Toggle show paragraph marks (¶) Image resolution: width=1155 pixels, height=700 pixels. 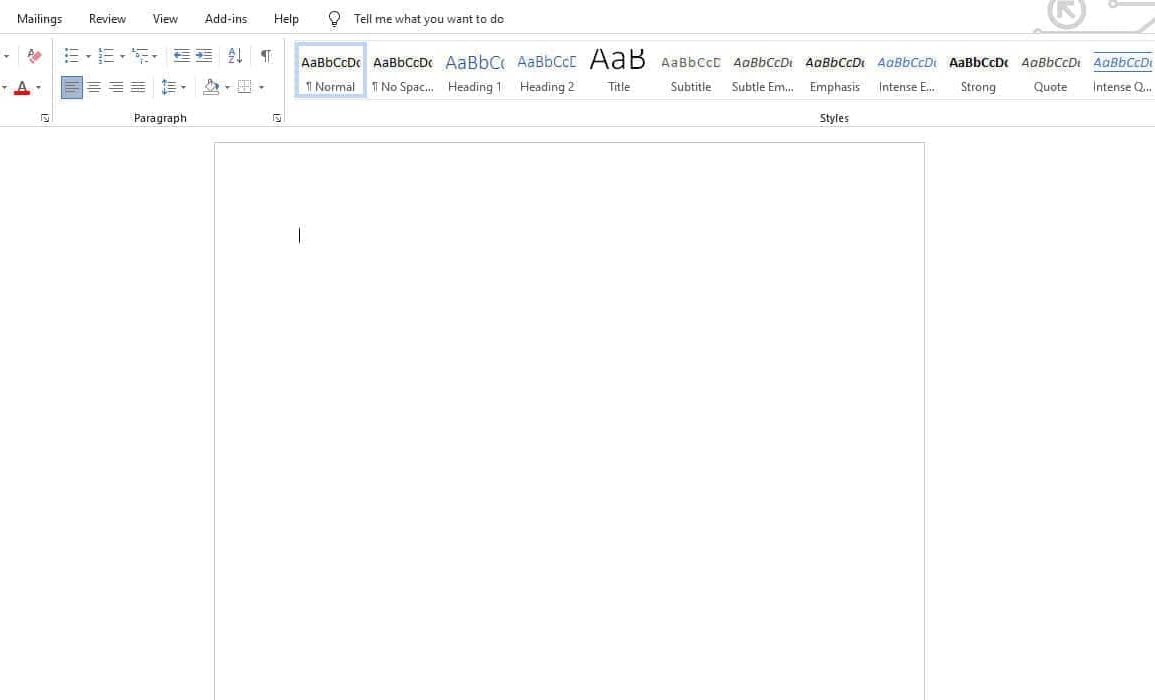pyautogui.click(x=265, y=56)
